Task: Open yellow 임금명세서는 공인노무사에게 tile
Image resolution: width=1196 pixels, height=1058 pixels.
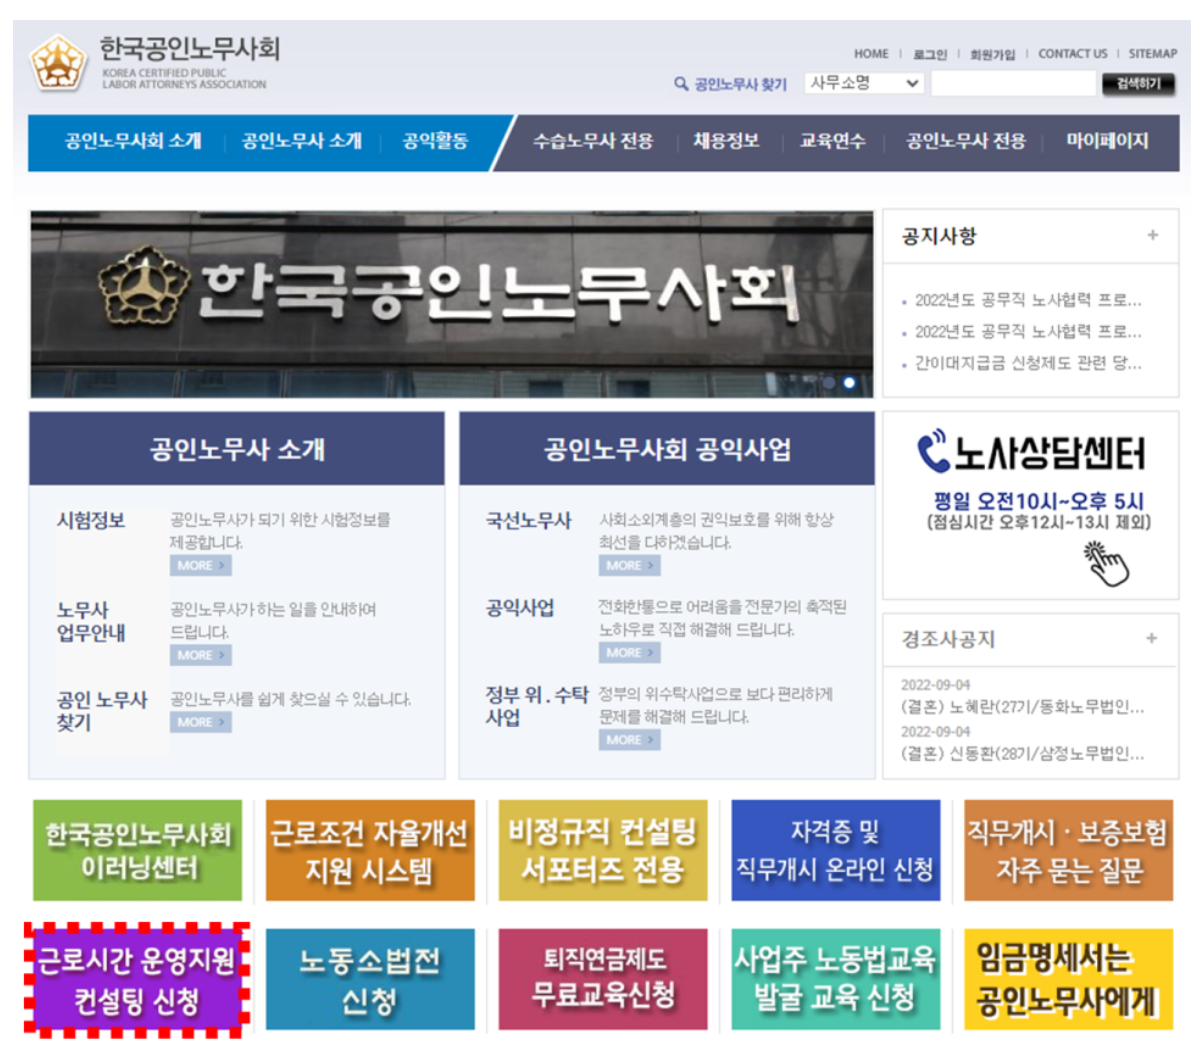Action: point(1068,980)
